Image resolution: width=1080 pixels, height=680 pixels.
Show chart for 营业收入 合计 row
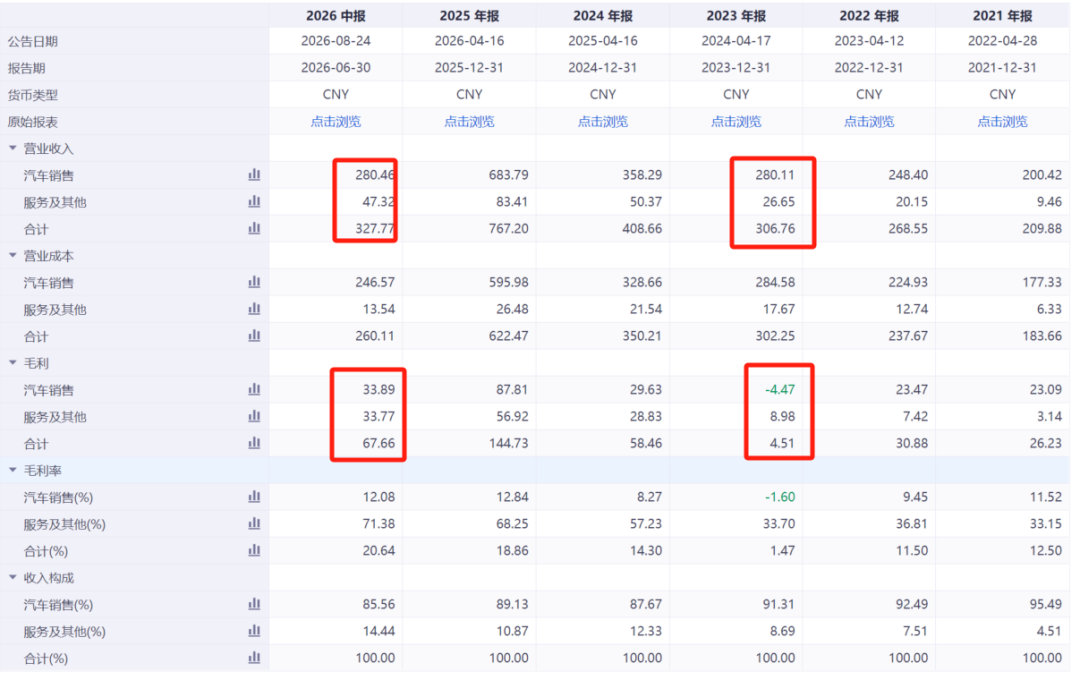pyautogui.click(x=254, y=229)
